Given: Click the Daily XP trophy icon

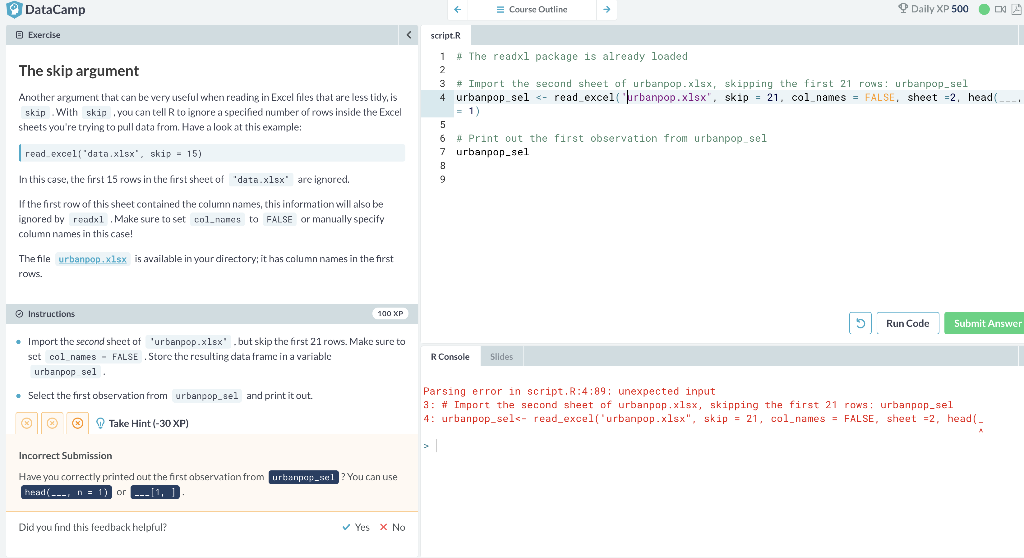Looking at the screenshot, I should pyautogui.click(x=903, y=8).
